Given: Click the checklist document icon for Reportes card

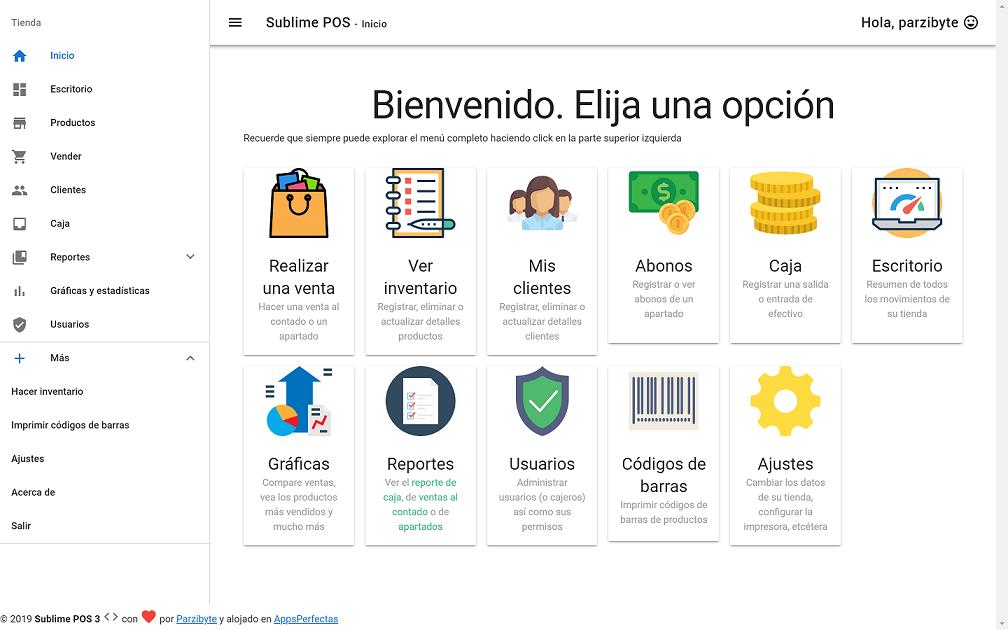Looking at the screenshot, I should (420, 401).
